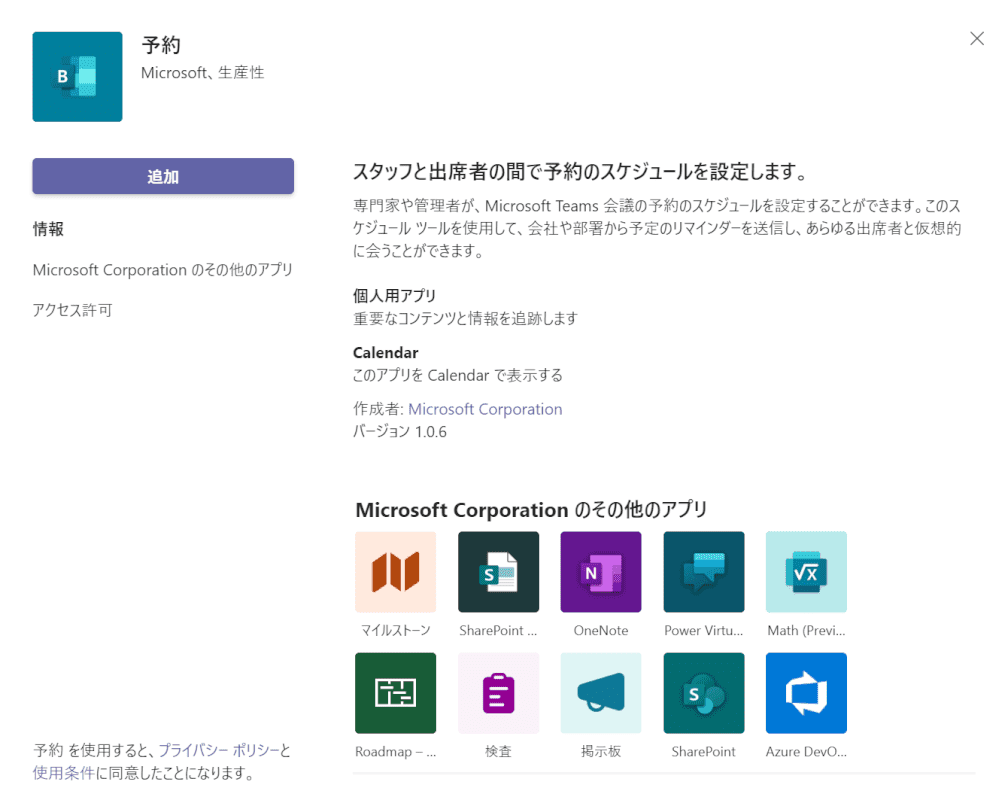Open the Azure DevOps app icon
This screenshot has width=1008, height=800.
tap(806, 693)
